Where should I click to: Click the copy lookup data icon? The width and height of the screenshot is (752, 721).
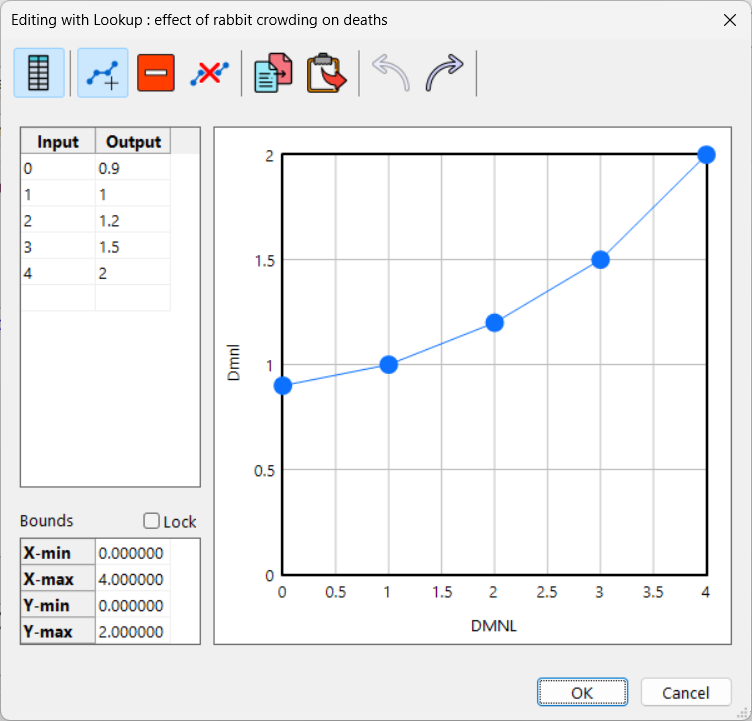pos(273,73)
